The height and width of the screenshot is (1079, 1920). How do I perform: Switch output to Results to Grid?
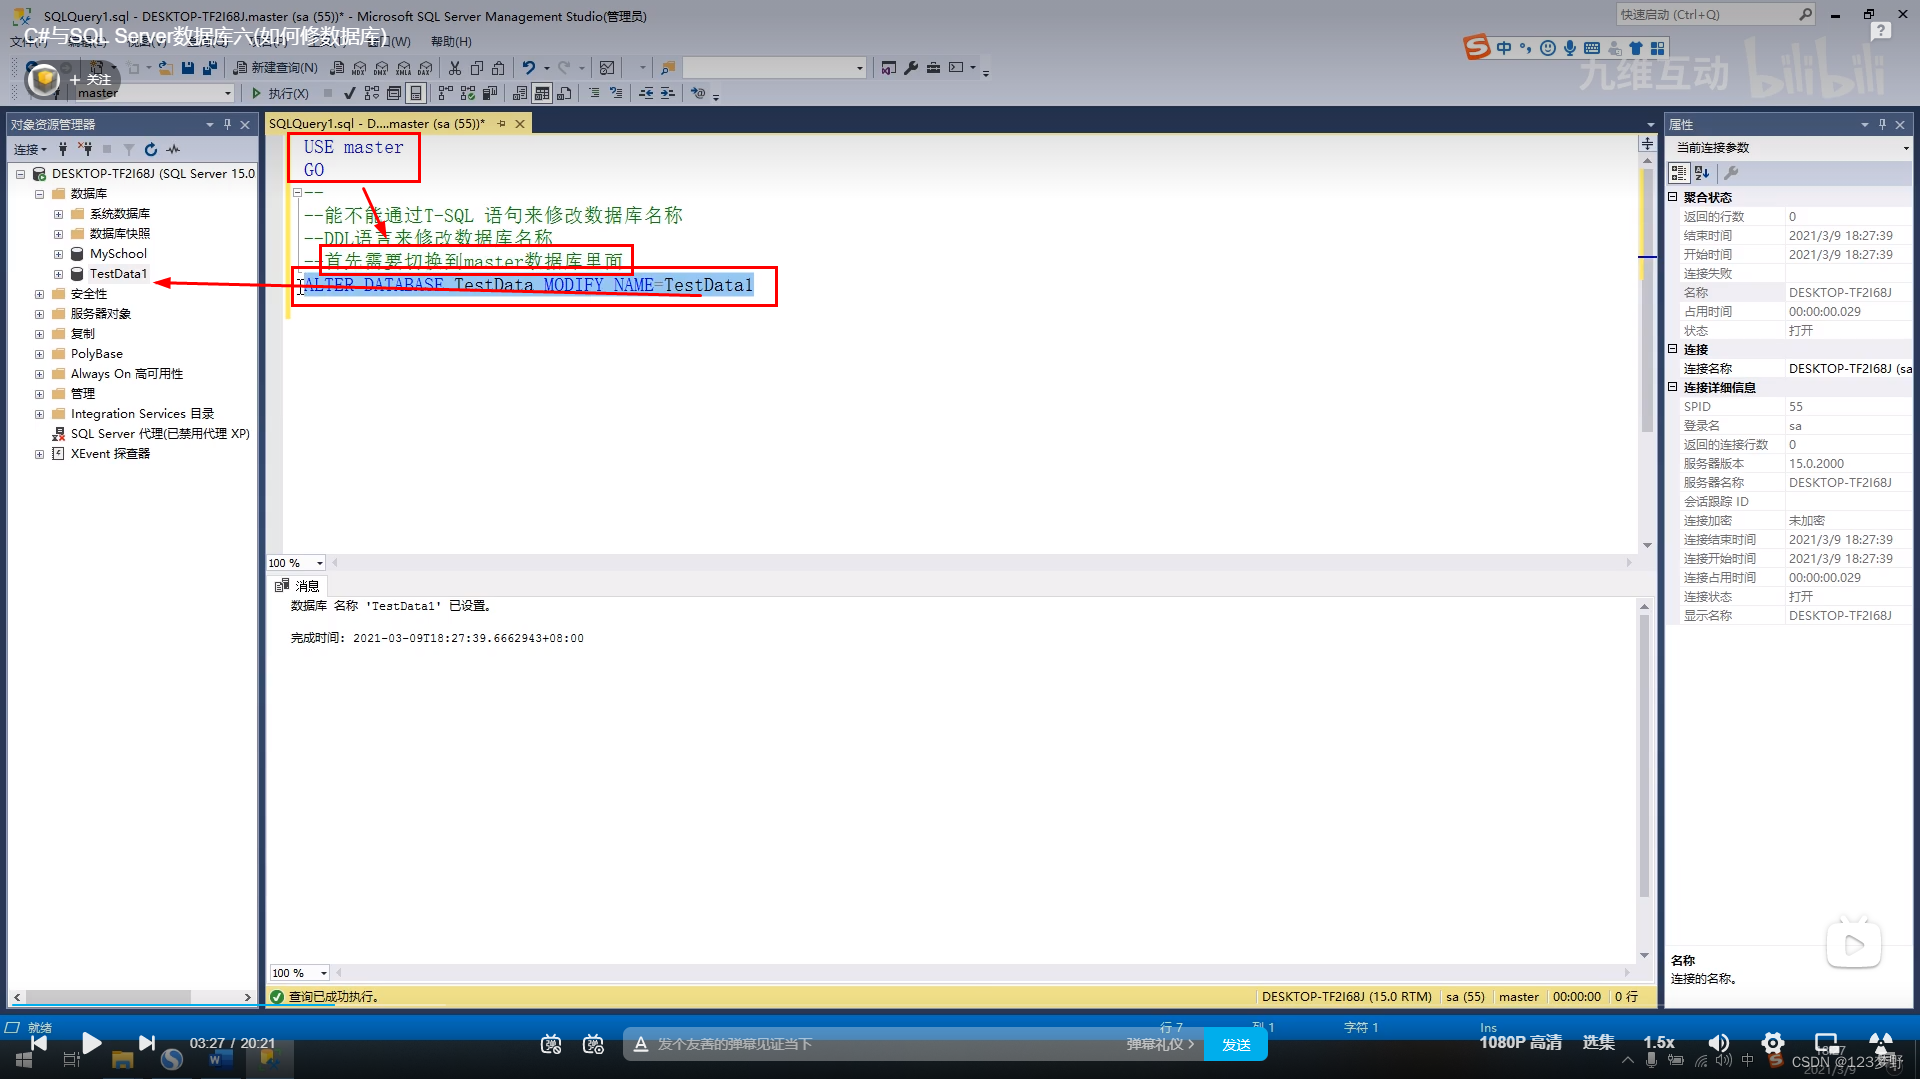(x=542, y=93)
